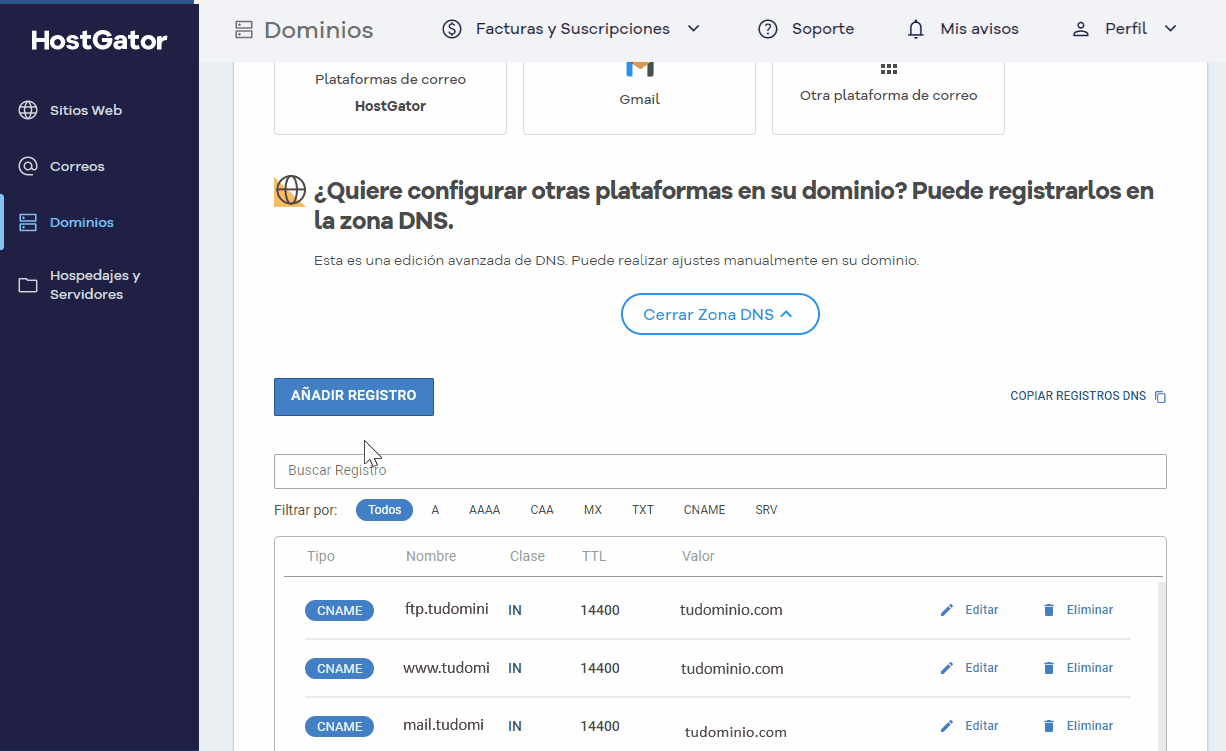The height and width of the screenshot is (751, 1226).
Task: Click the trash icon in mail.tudominio row
Action: click(1049, 726)
